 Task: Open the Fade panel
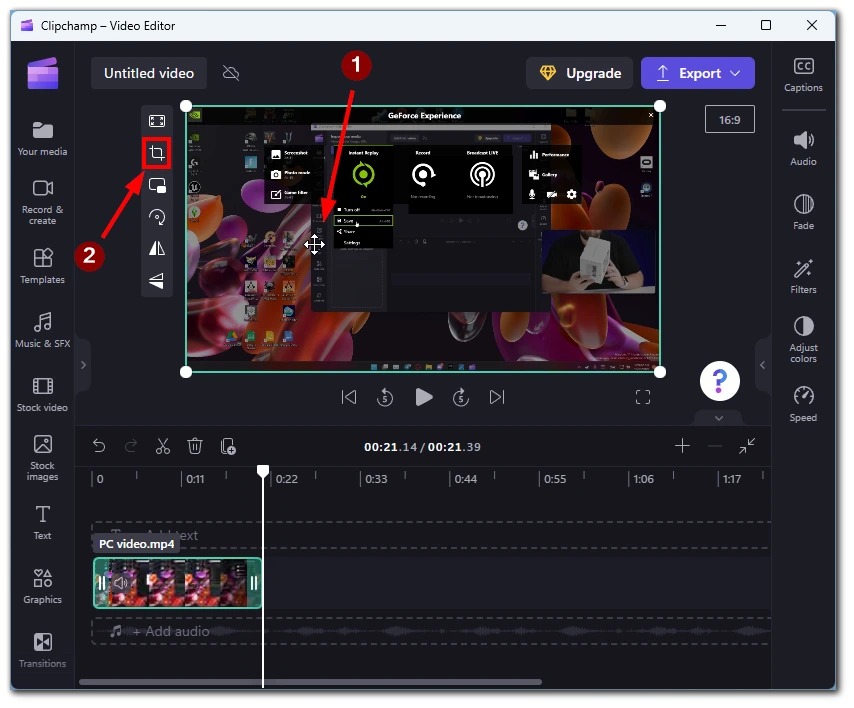point(803,212)
